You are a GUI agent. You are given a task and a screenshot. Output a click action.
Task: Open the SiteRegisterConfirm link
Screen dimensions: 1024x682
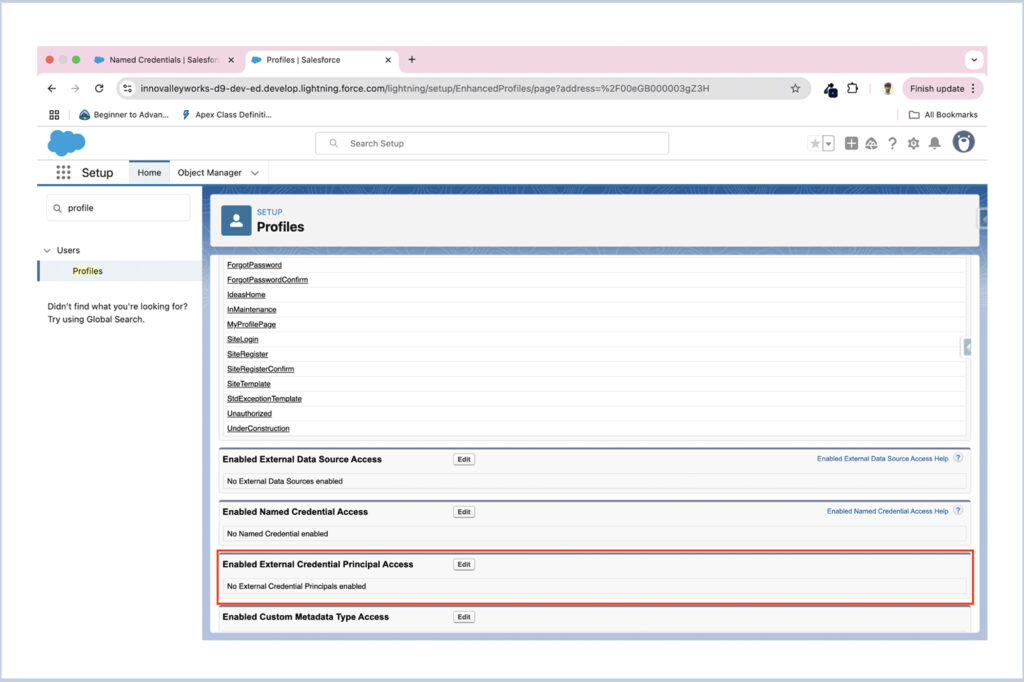click(x=261, y=369)
